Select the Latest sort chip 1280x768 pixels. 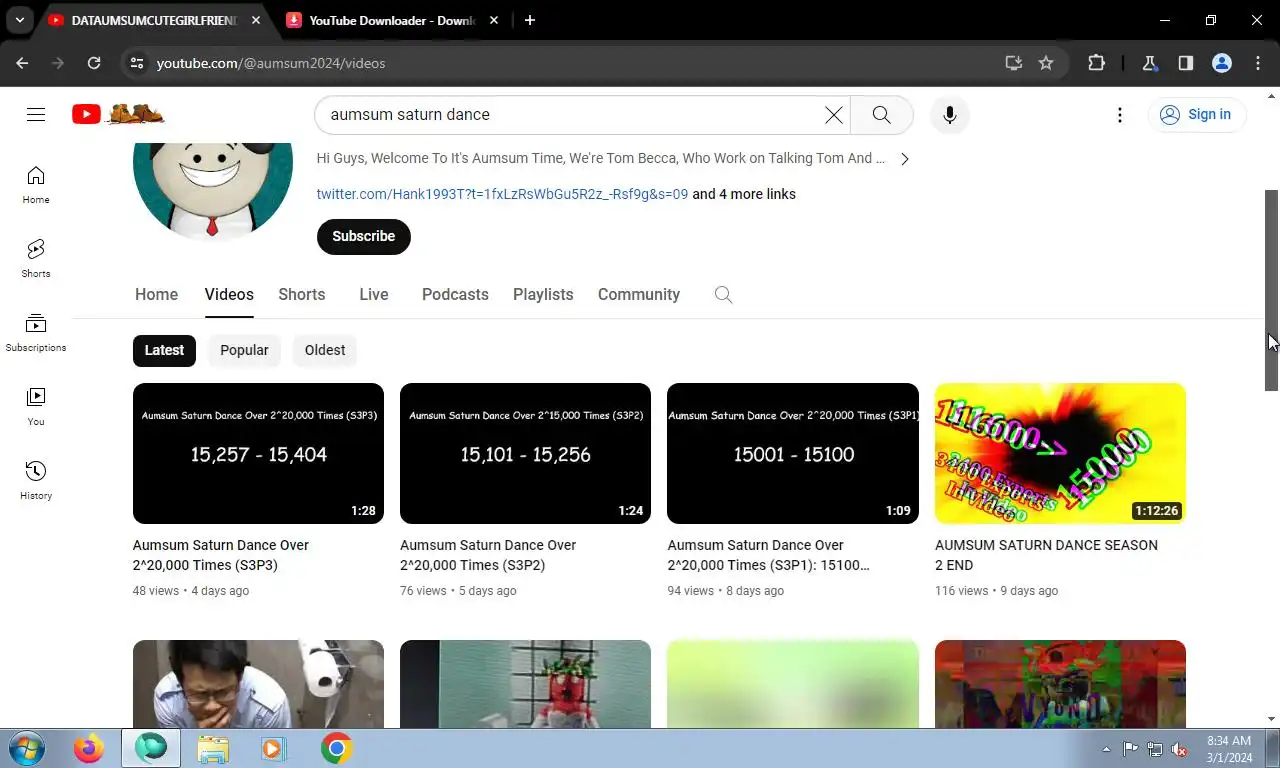(x=164, y=350)
